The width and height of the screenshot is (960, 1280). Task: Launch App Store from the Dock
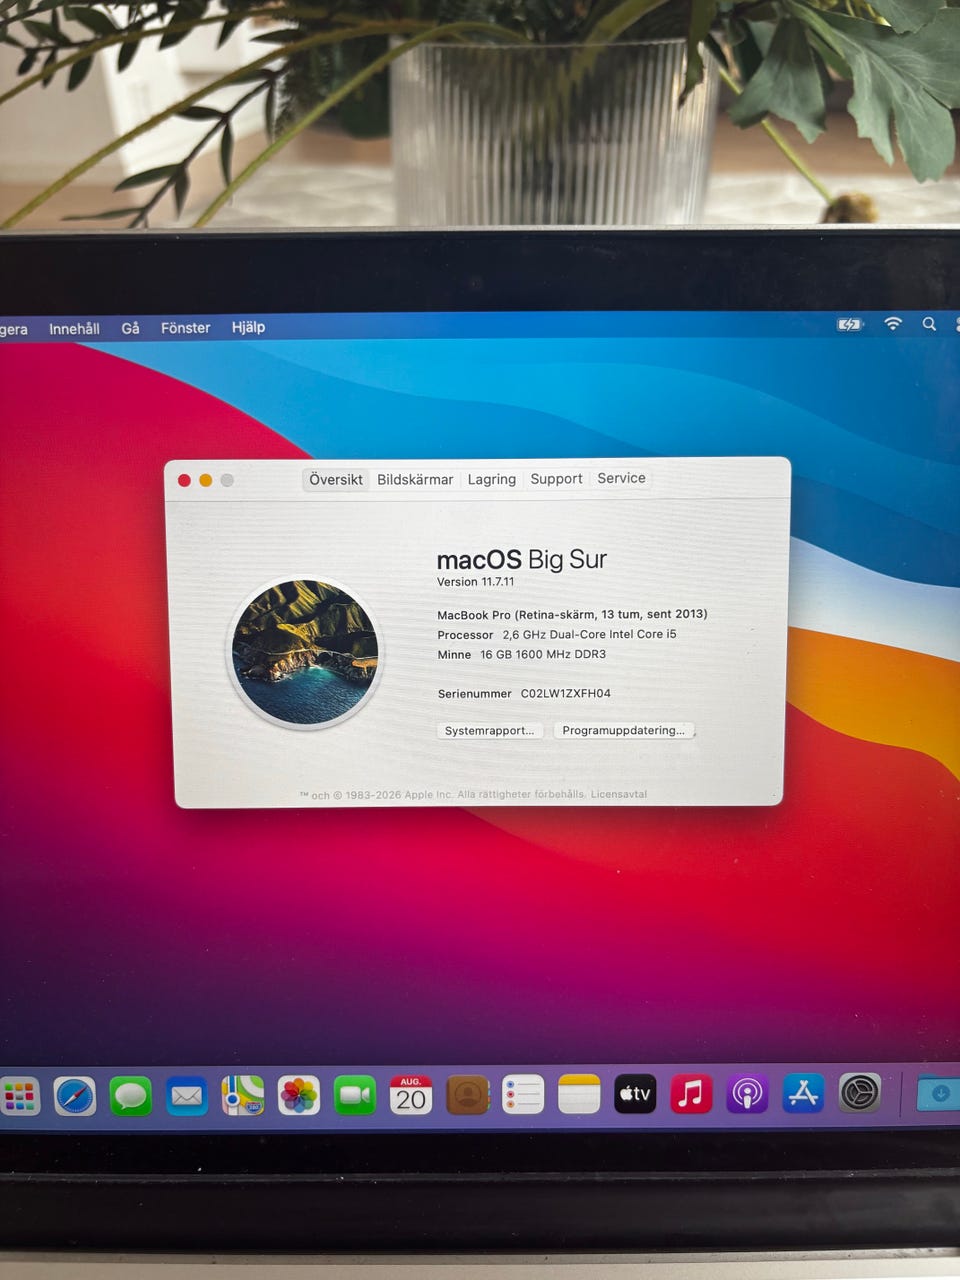(x=803, y=1093)
